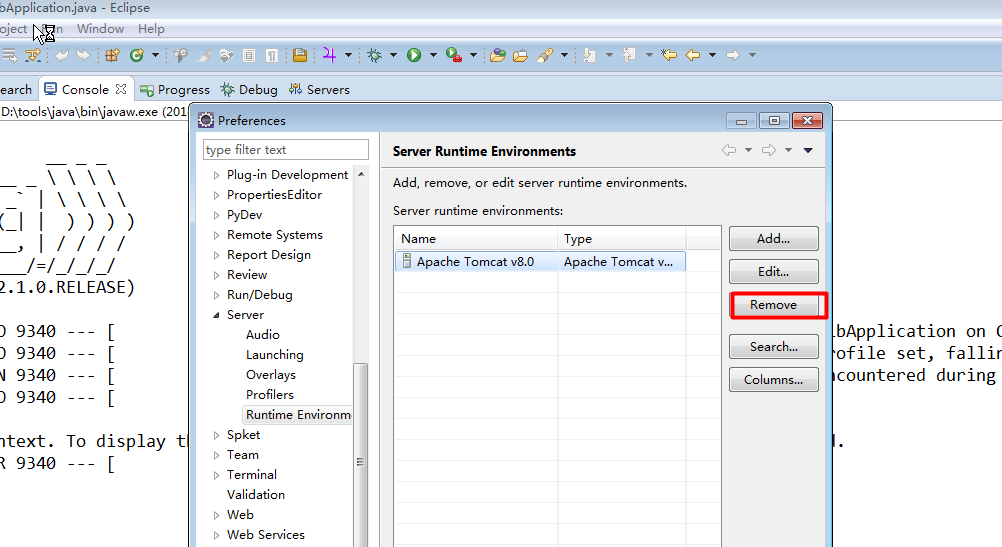Image resolution: width=1002 pixels, height=547 pixels.
Task: Click the Undo arrow in the toolbar
Action: (62, 55)
